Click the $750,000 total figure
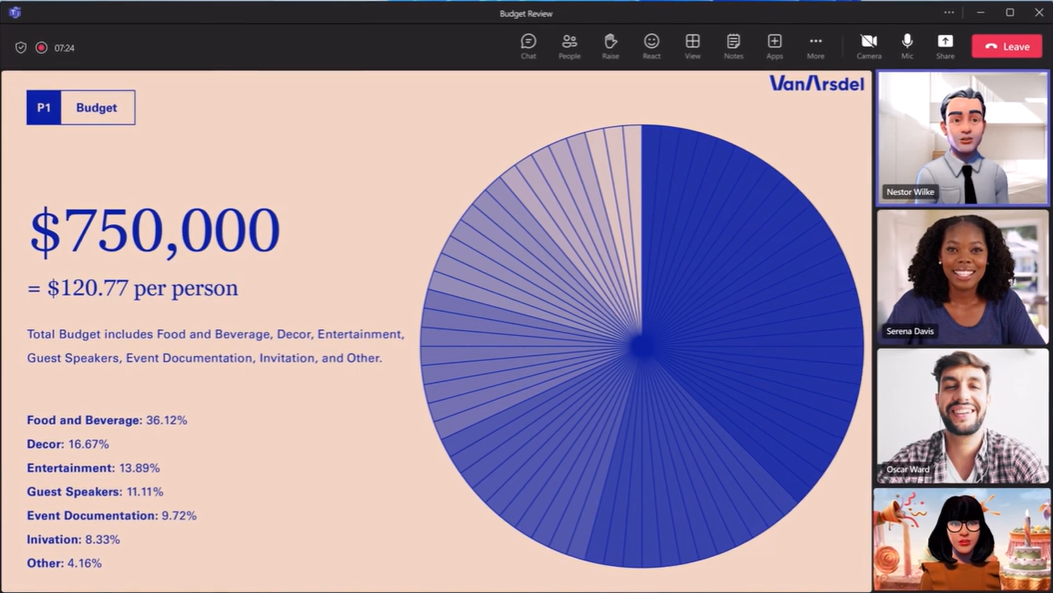The image size is (1053, 593). point(154,232)
